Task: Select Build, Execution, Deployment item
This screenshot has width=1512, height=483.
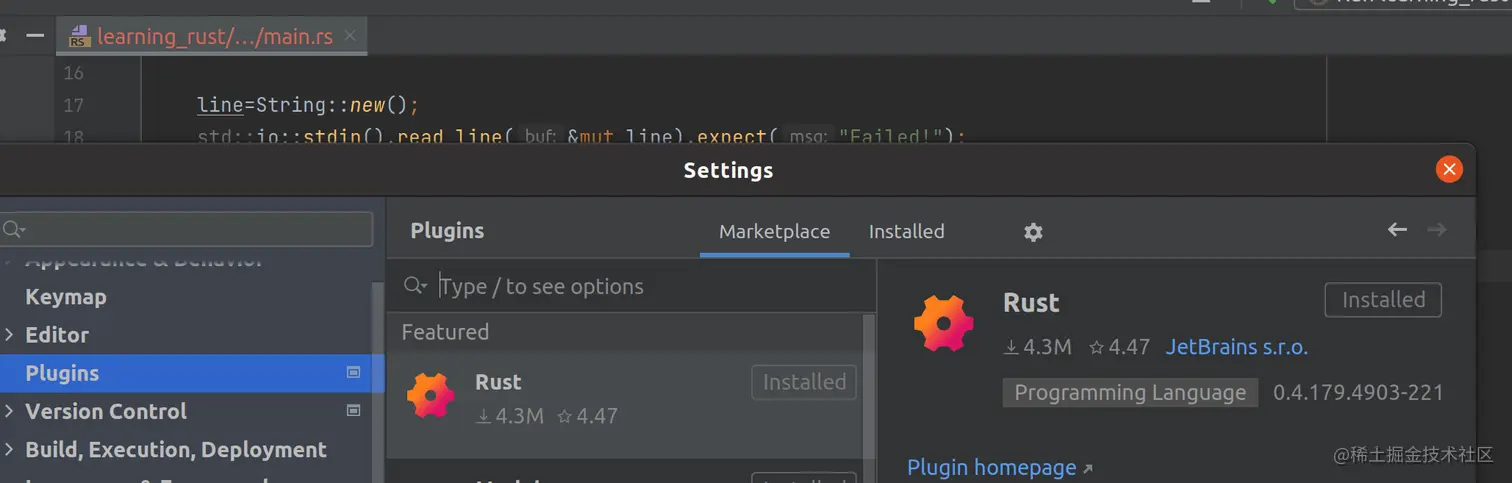Action: (x=176, y=450)
